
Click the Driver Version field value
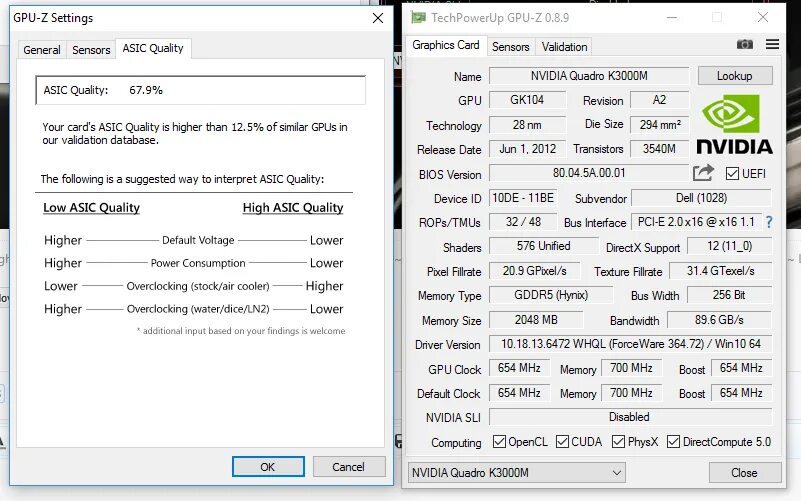point(630,344)
